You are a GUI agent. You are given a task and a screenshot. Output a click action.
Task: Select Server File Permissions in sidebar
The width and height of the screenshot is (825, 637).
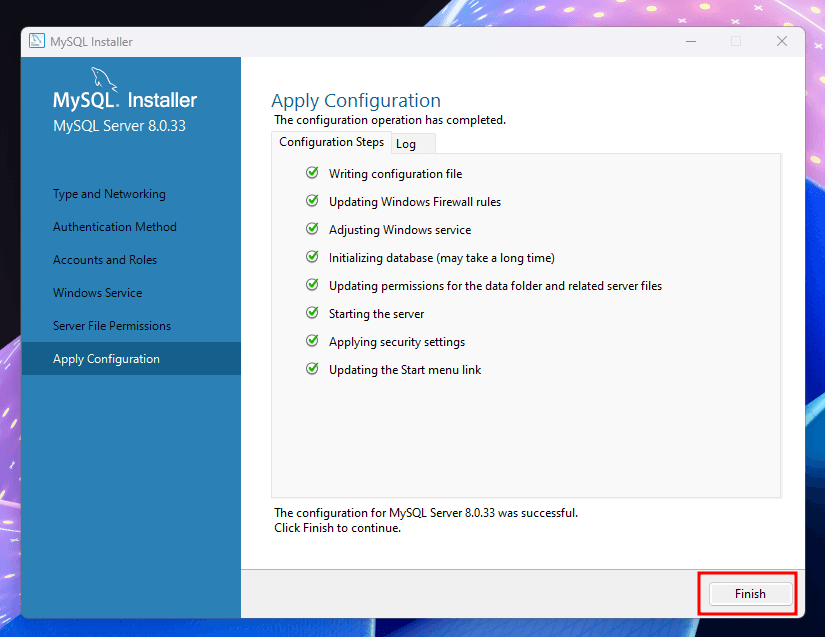(x=112, y=326)
